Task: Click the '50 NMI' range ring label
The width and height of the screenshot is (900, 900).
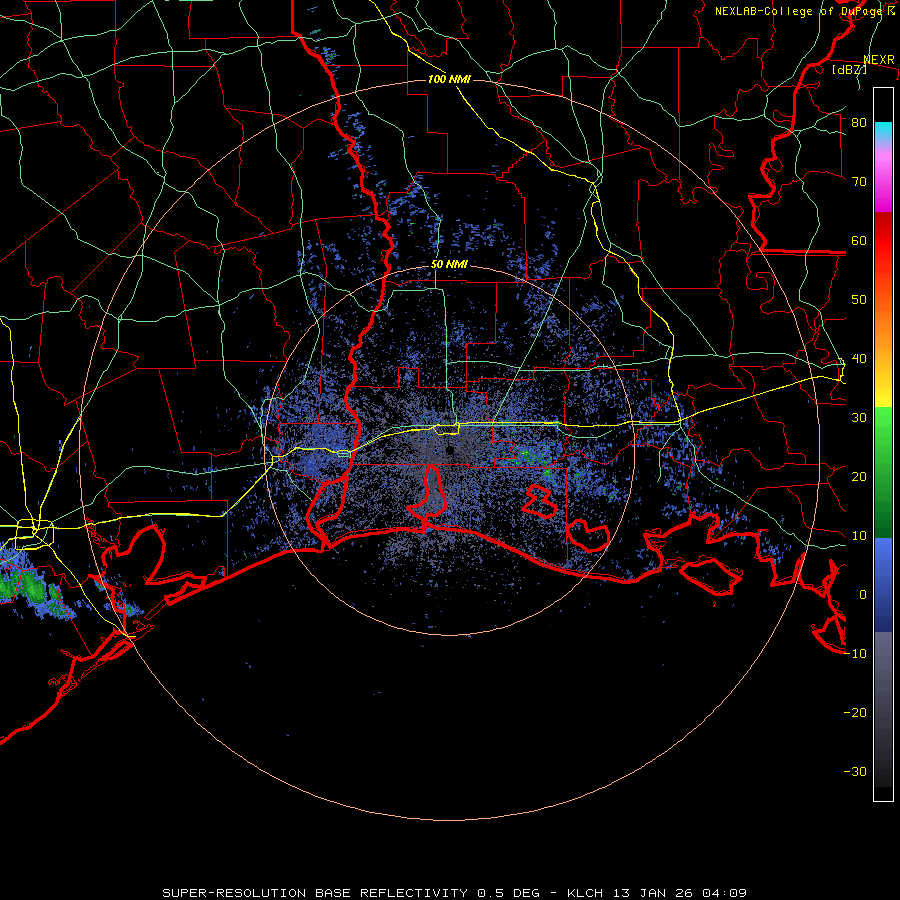Action: click(x=449, y=265)
